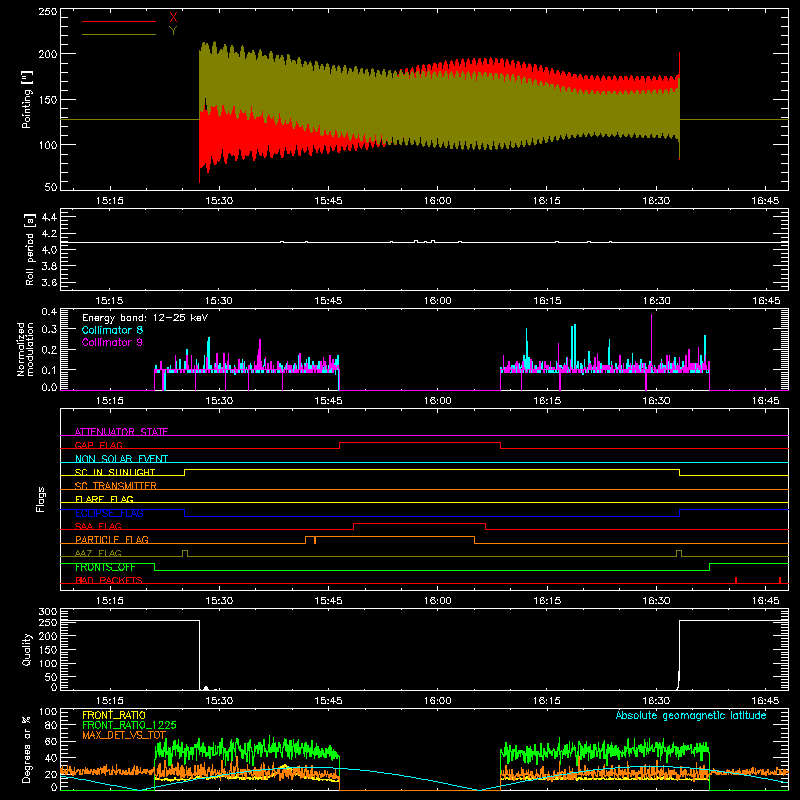Click the NON_SOLAR_EVENT flag label
Image resolution: width=800 pixels, height=800 pixels.
click(121, 459)
